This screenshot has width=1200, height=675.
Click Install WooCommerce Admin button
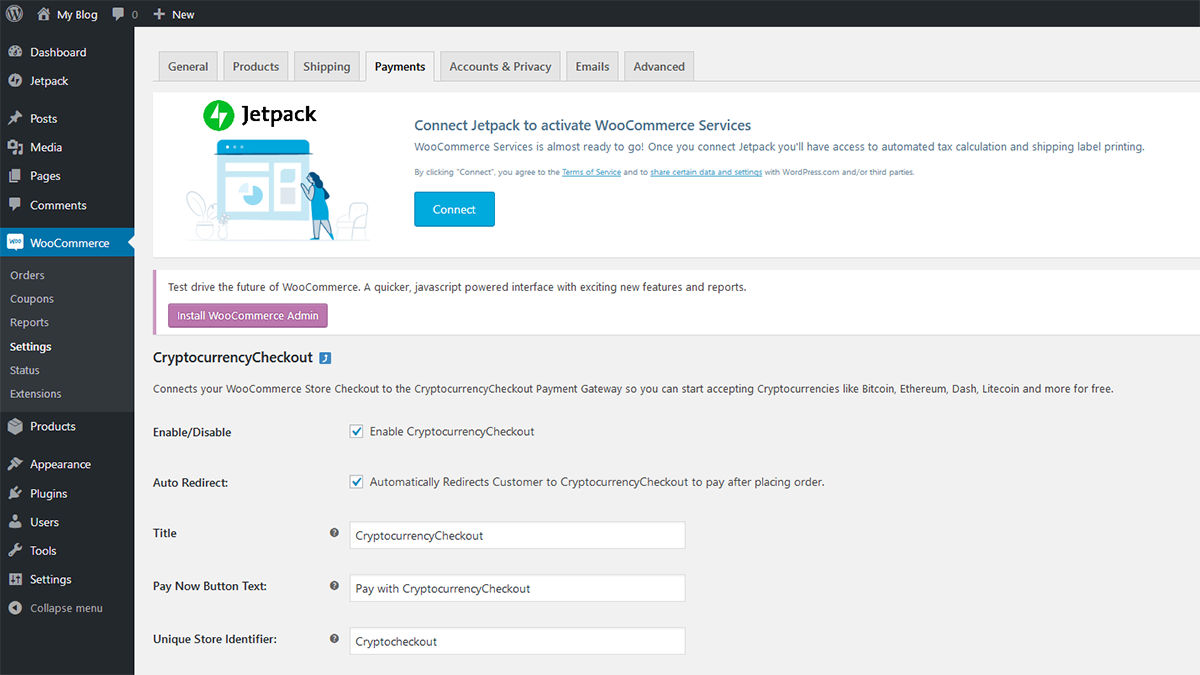click(248, 315)
